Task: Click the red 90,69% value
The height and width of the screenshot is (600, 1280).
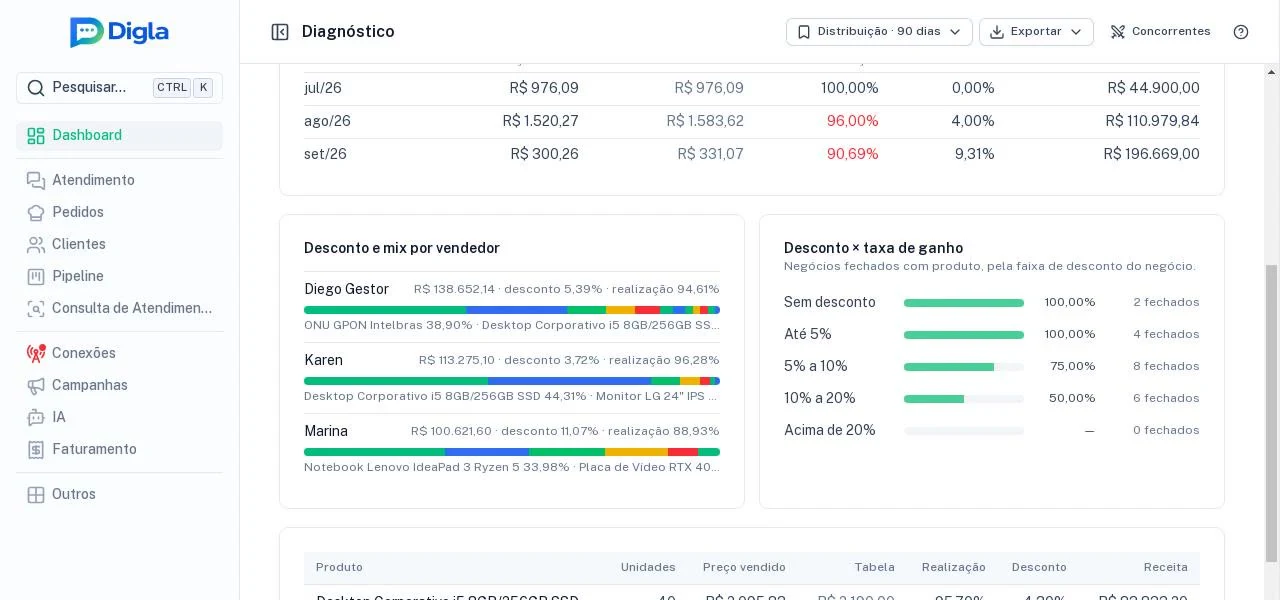Action: [x=852, y=155]
